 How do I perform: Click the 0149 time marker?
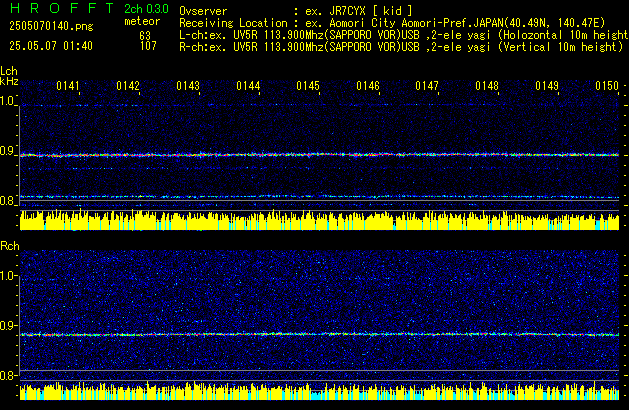[547, 86]
